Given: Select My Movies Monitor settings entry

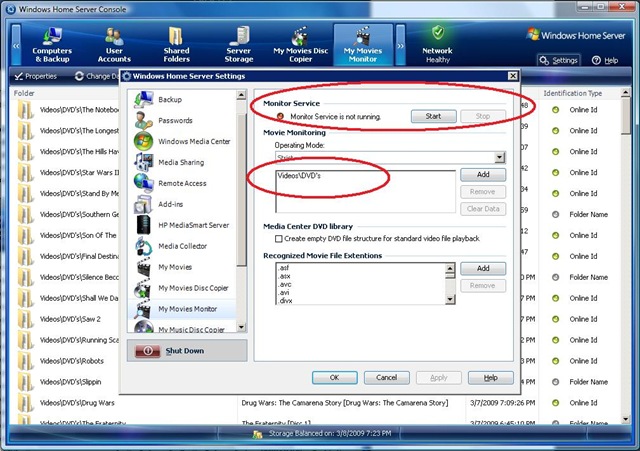Looking at the screenshot, I should (182, 309).
